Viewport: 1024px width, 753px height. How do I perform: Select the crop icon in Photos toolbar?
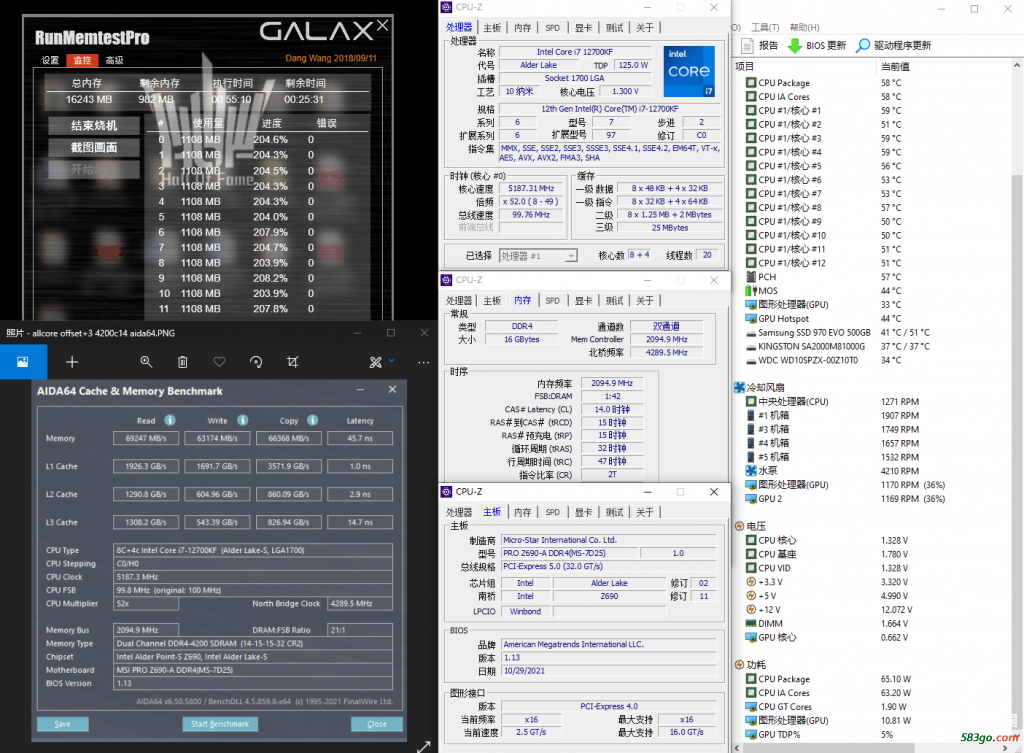click(x=293, y=362)
